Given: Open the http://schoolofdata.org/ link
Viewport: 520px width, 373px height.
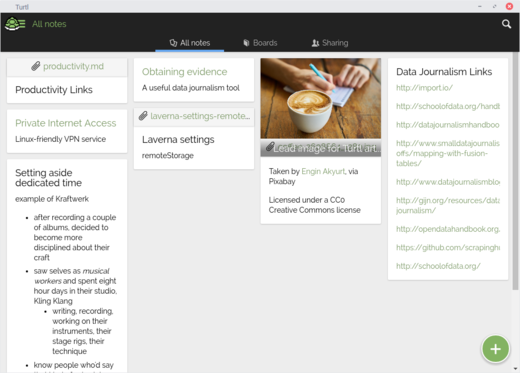Looking at the screenshot, I should [x=438, y=266].
